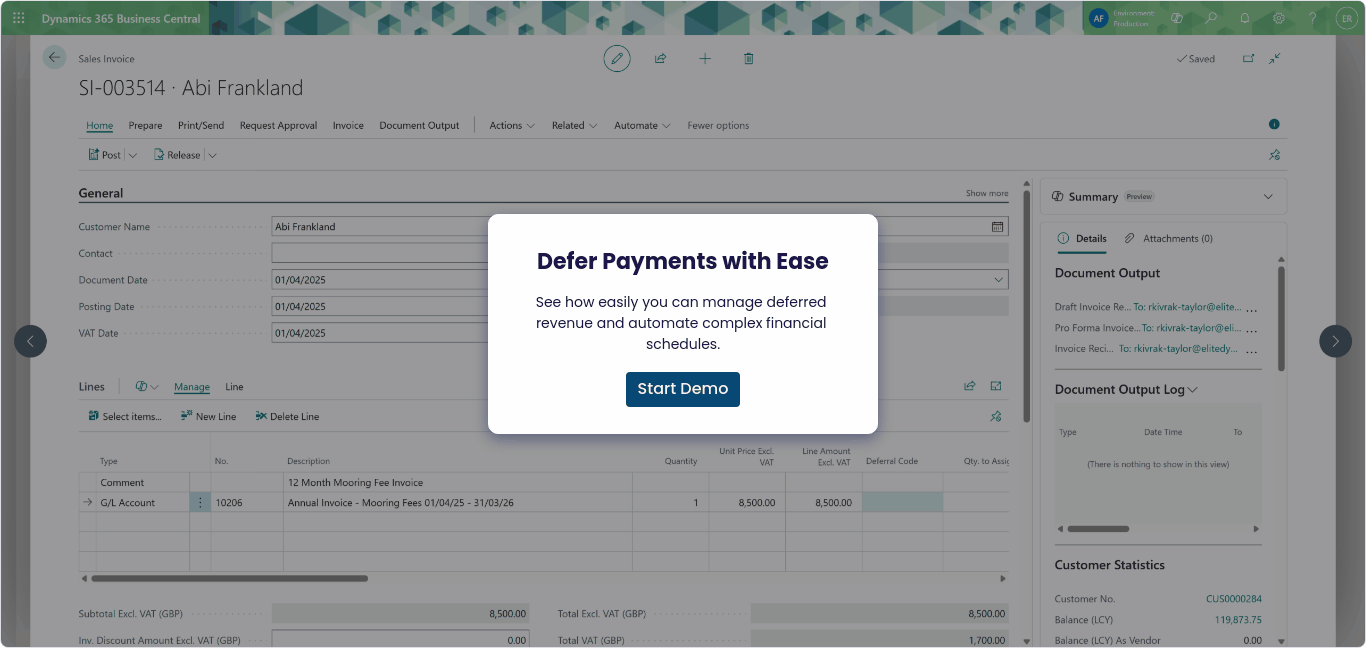Open the Line menu in Lines
Viewport: 1366px width, 648px height.
[x=234, y=387]
